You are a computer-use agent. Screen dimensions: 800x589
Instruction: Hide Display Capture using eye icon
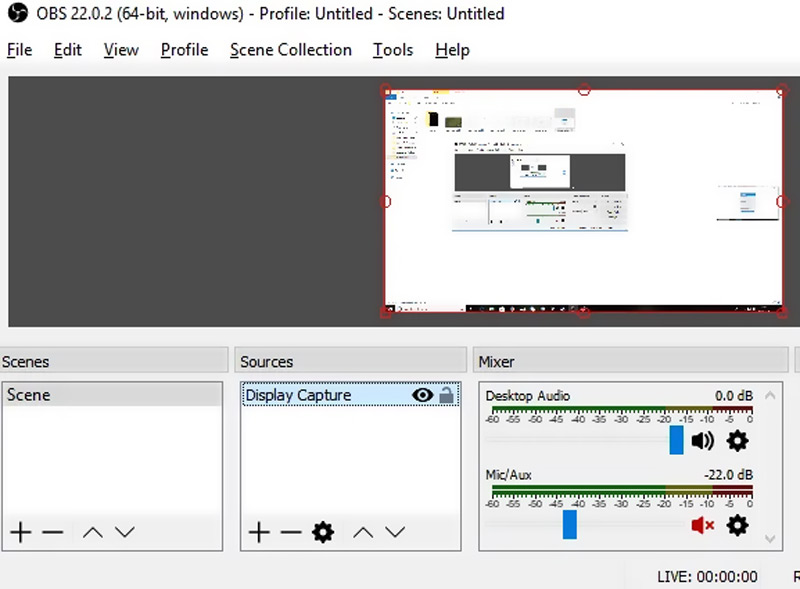coord(422,395)
